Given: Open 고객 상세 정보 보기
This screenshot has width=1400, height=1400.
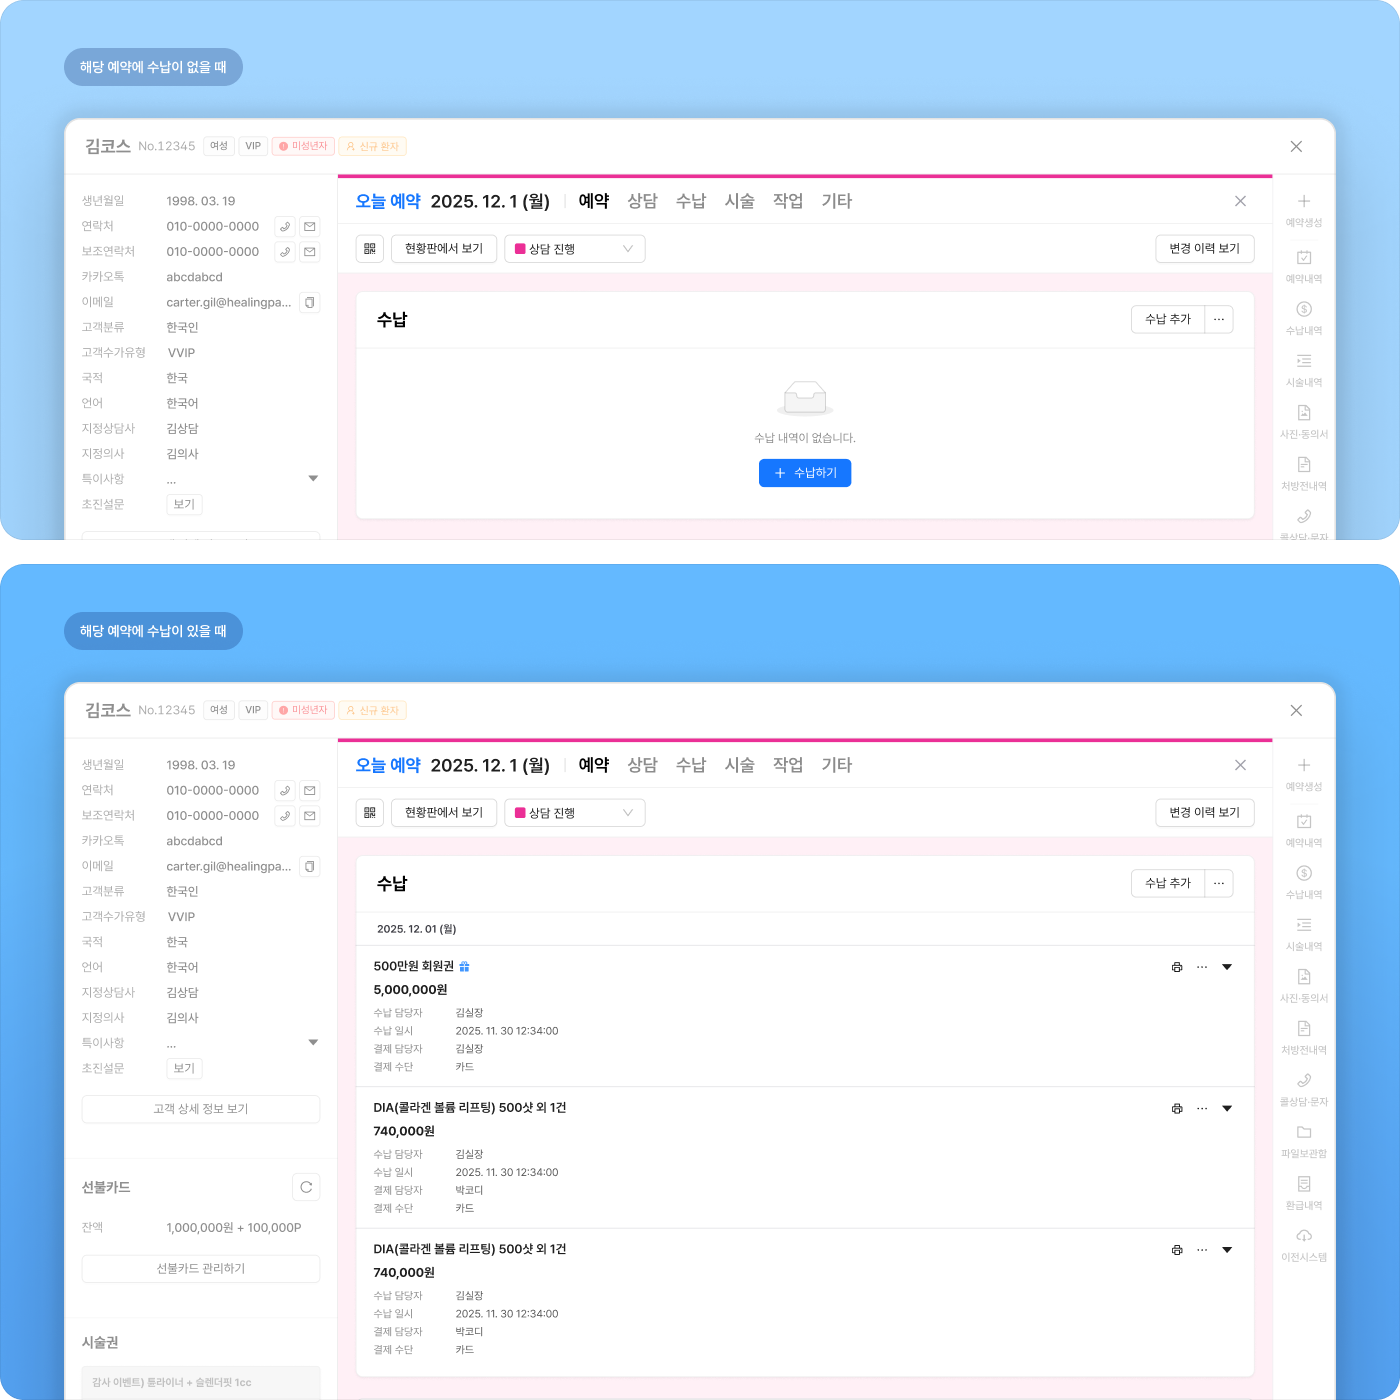Looking at the screenshot, I should [x=201, y=1109].
